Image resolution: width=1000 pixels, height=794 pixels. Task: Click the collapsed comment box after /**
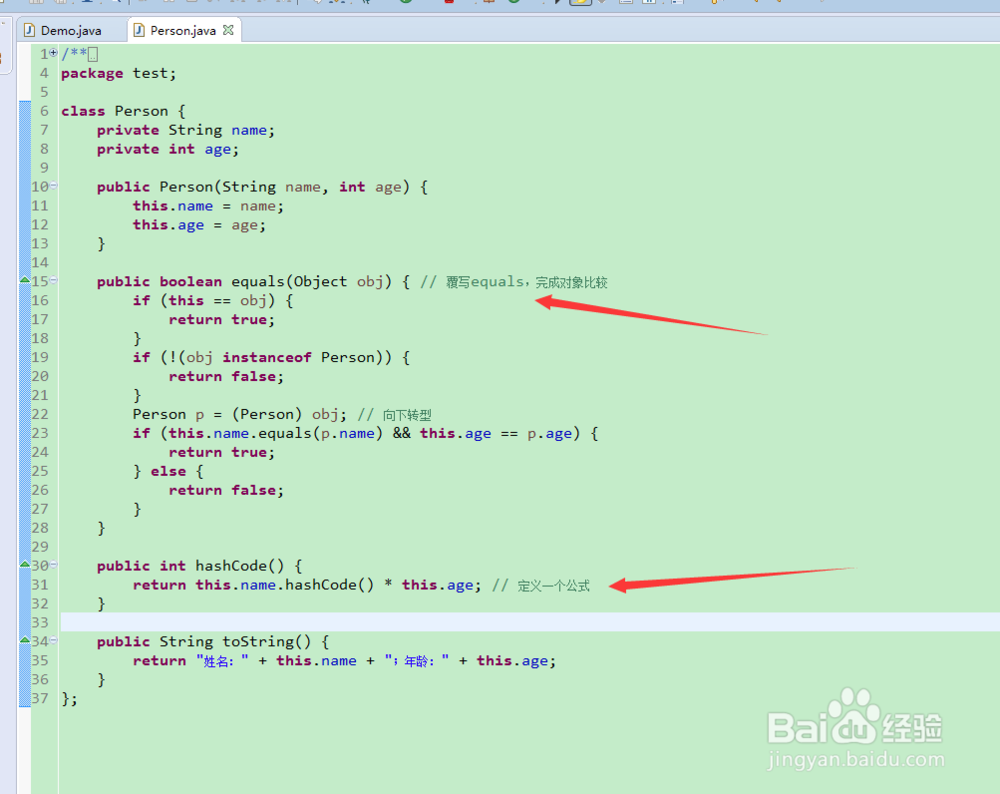point(92,55)
